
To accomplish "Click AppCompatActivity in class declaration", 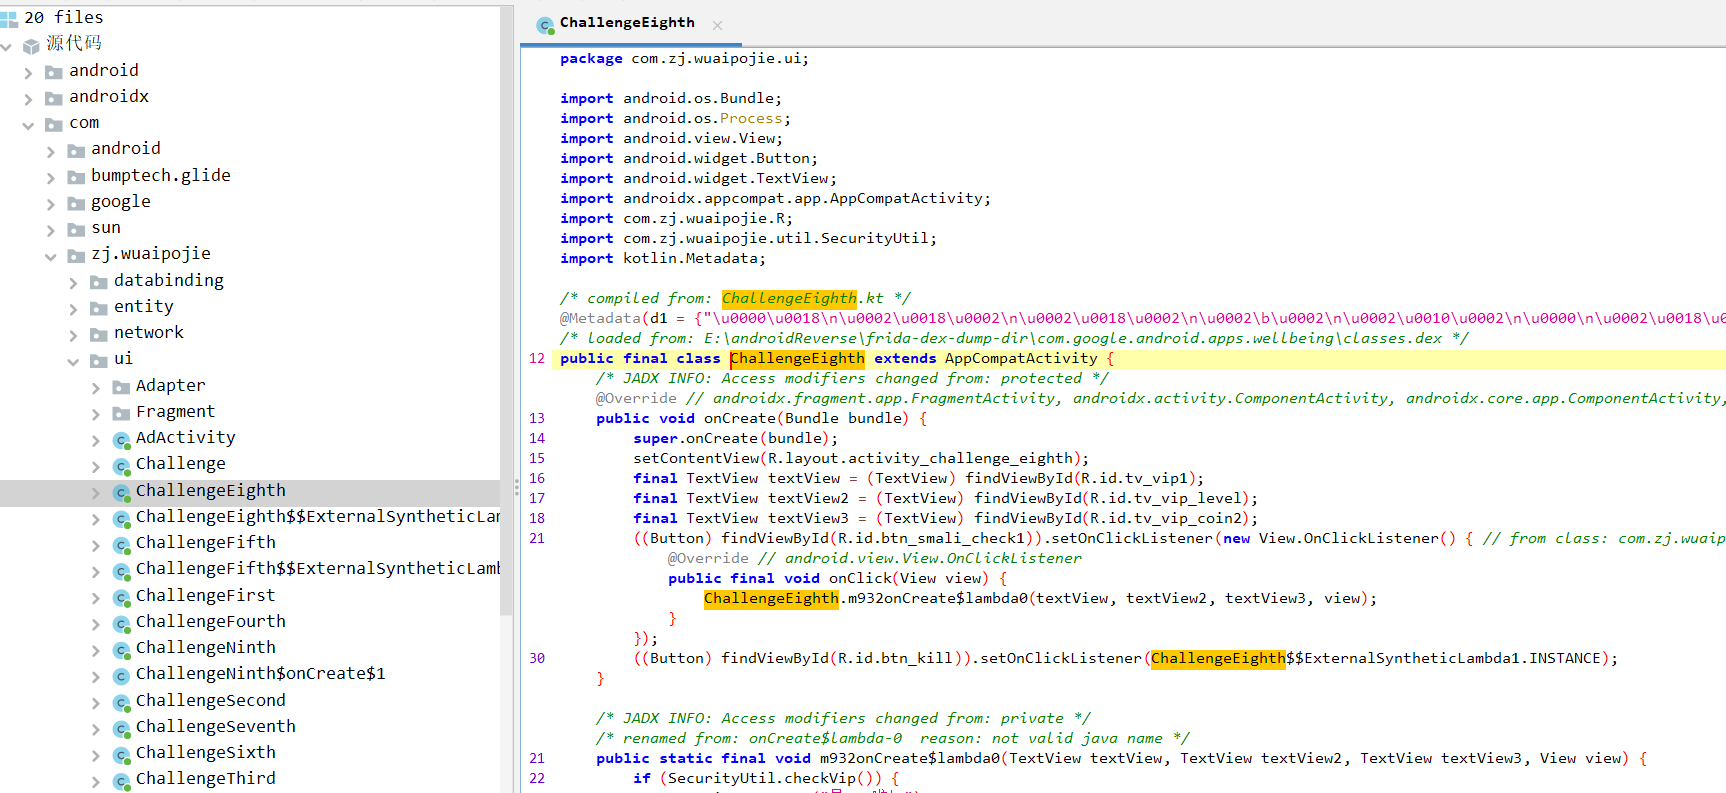I will (x=1021, y=358).
